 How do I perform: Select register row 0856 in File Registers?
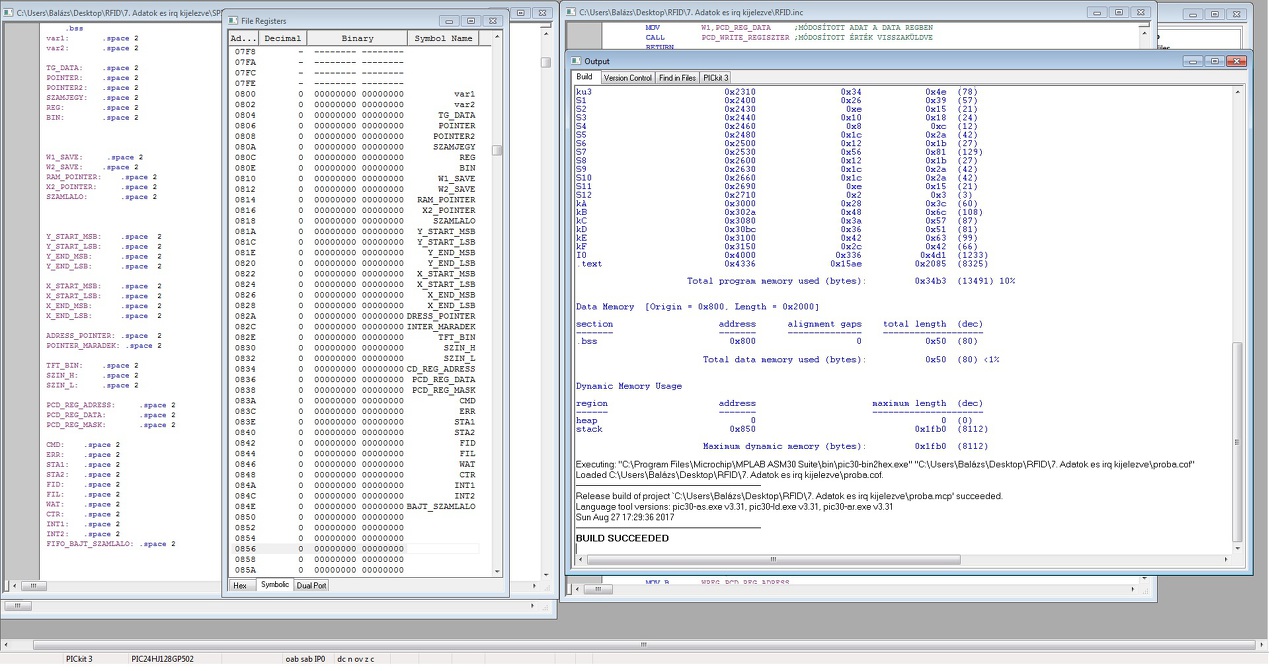pyautogui.click(x=354, y=548)
